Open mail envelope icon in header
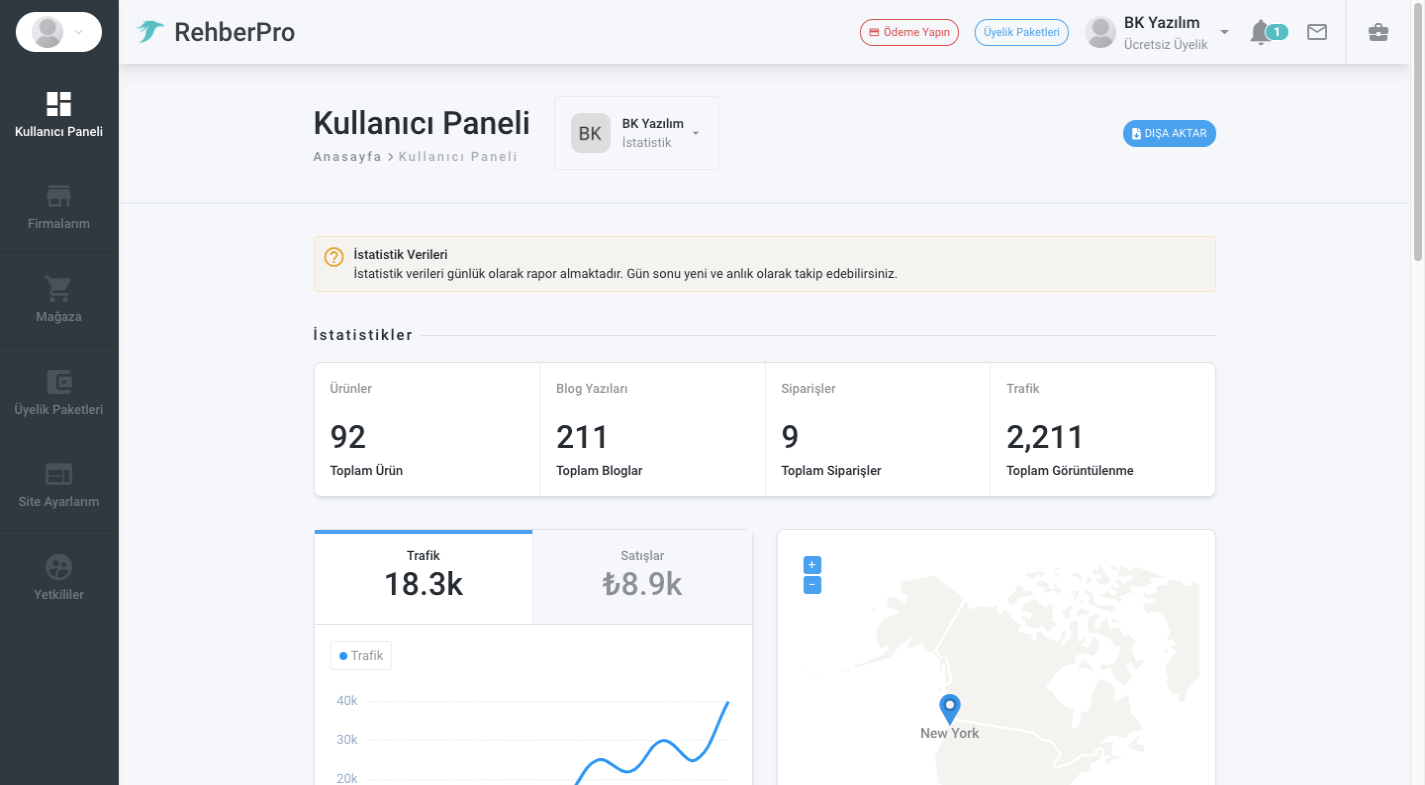The height and width of the screenshot is (785, 1425). pos(1317,32)
